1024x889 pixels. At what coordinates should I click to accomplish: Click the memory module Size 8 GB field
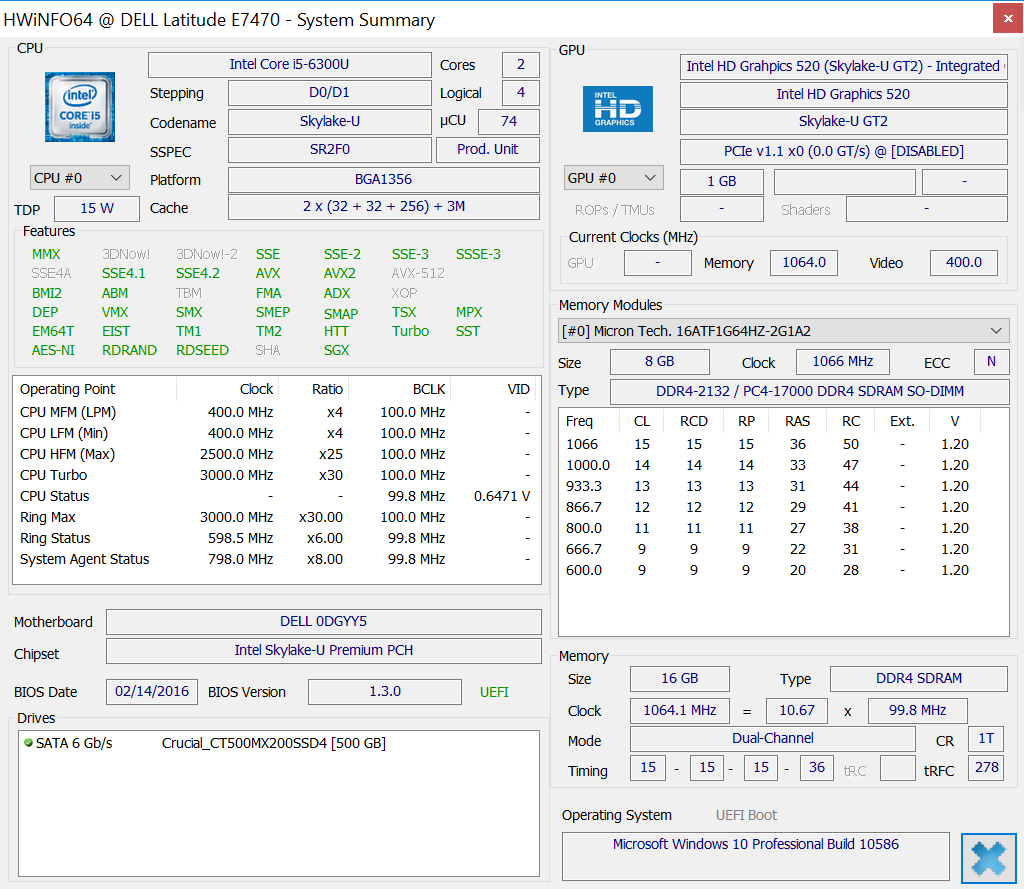(x=660, y=362)
